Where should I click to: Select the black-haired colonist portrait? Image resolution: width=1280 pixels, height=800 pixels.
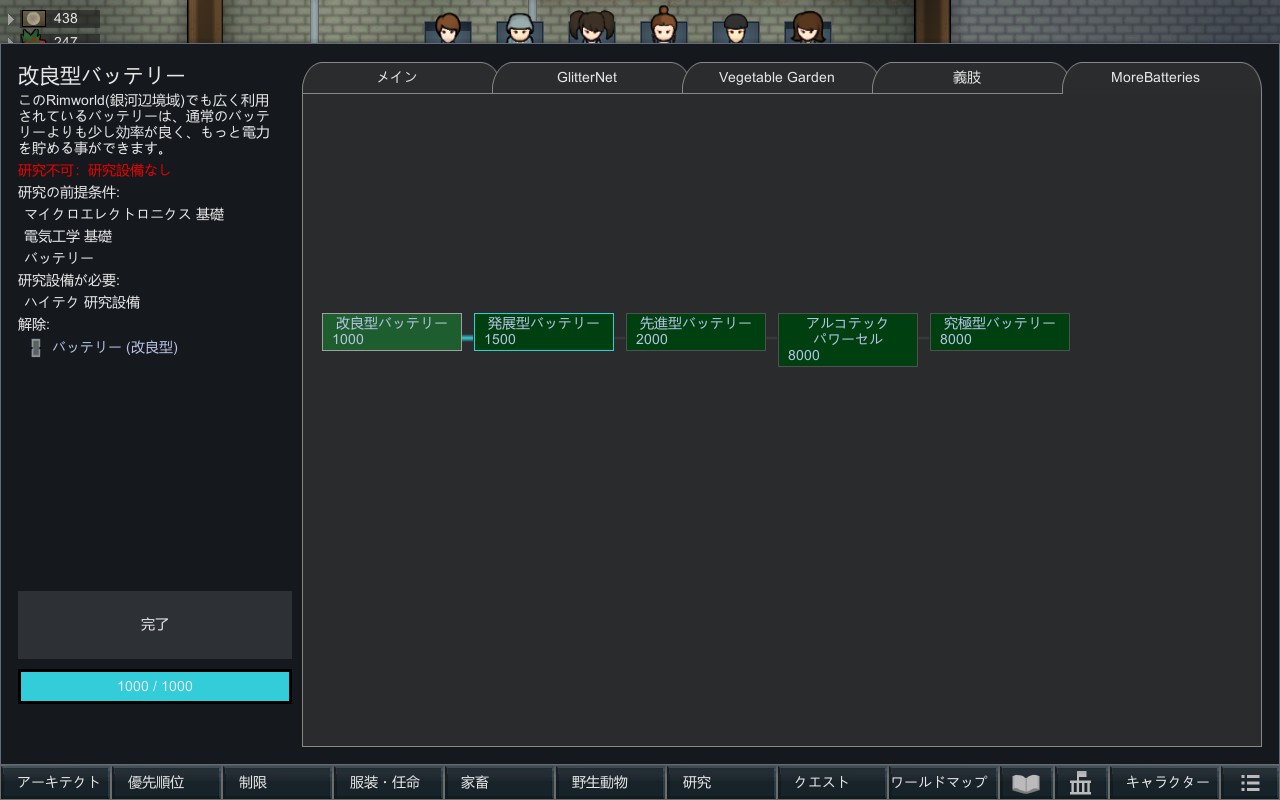[736, 28]
